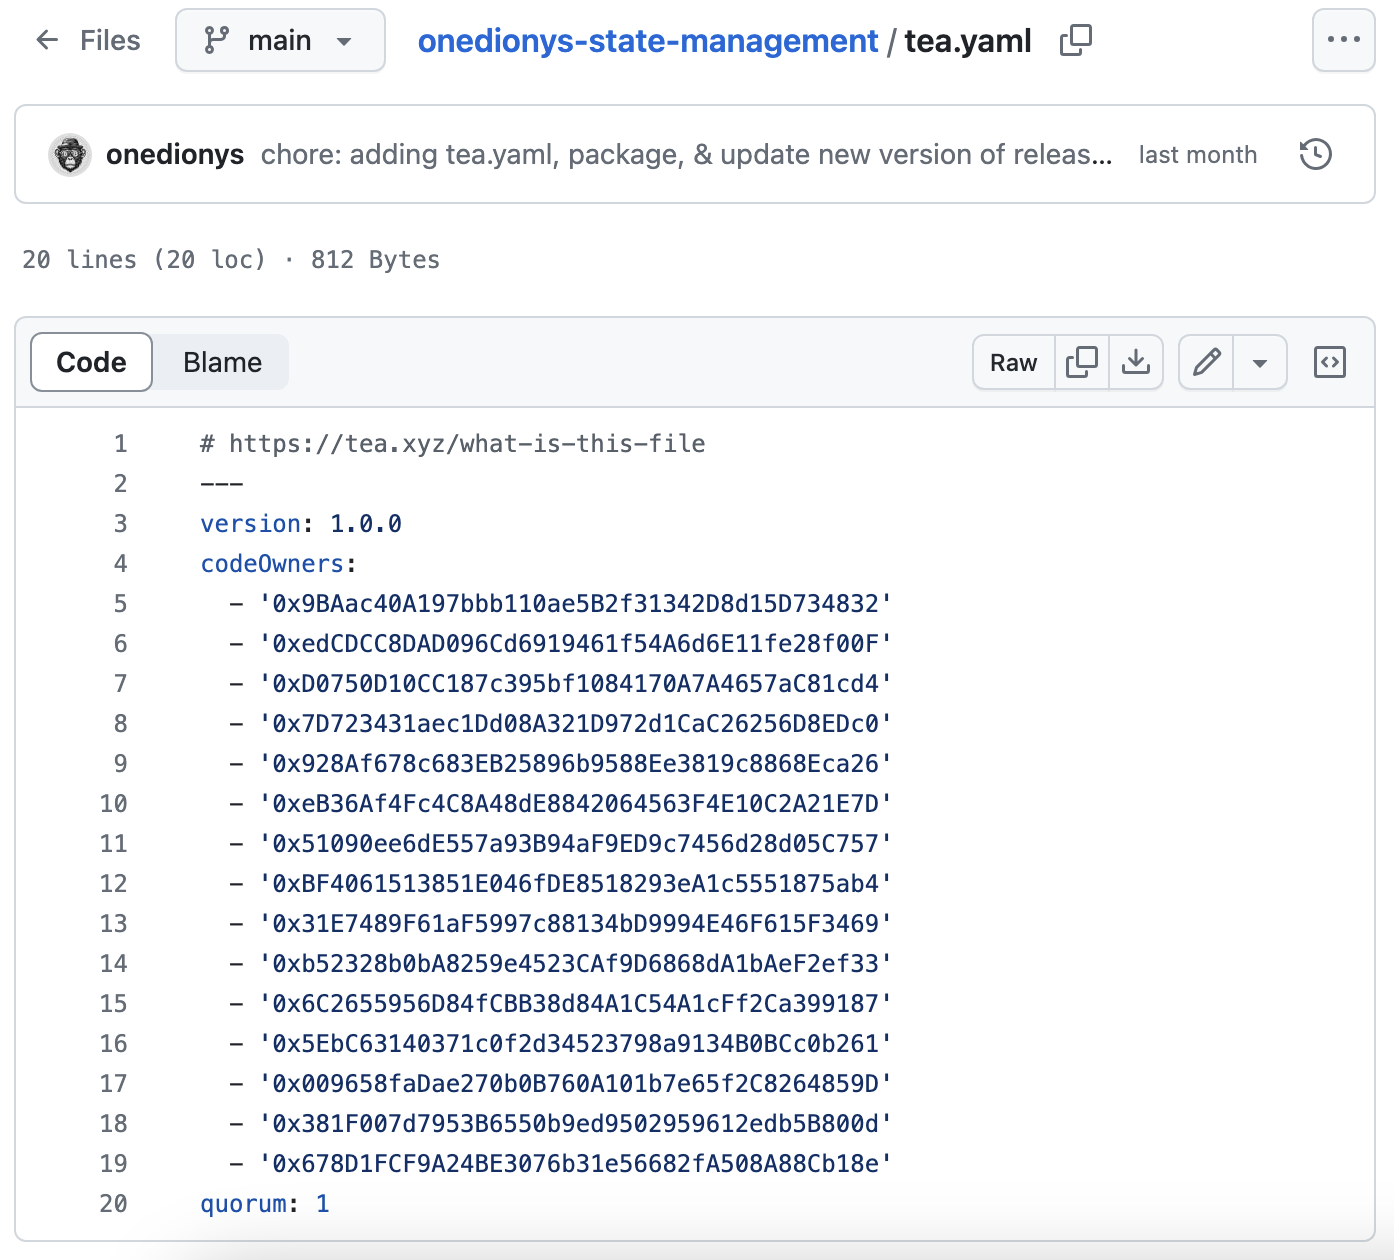Open the onedionys-state-management repository link

(647, 41)
